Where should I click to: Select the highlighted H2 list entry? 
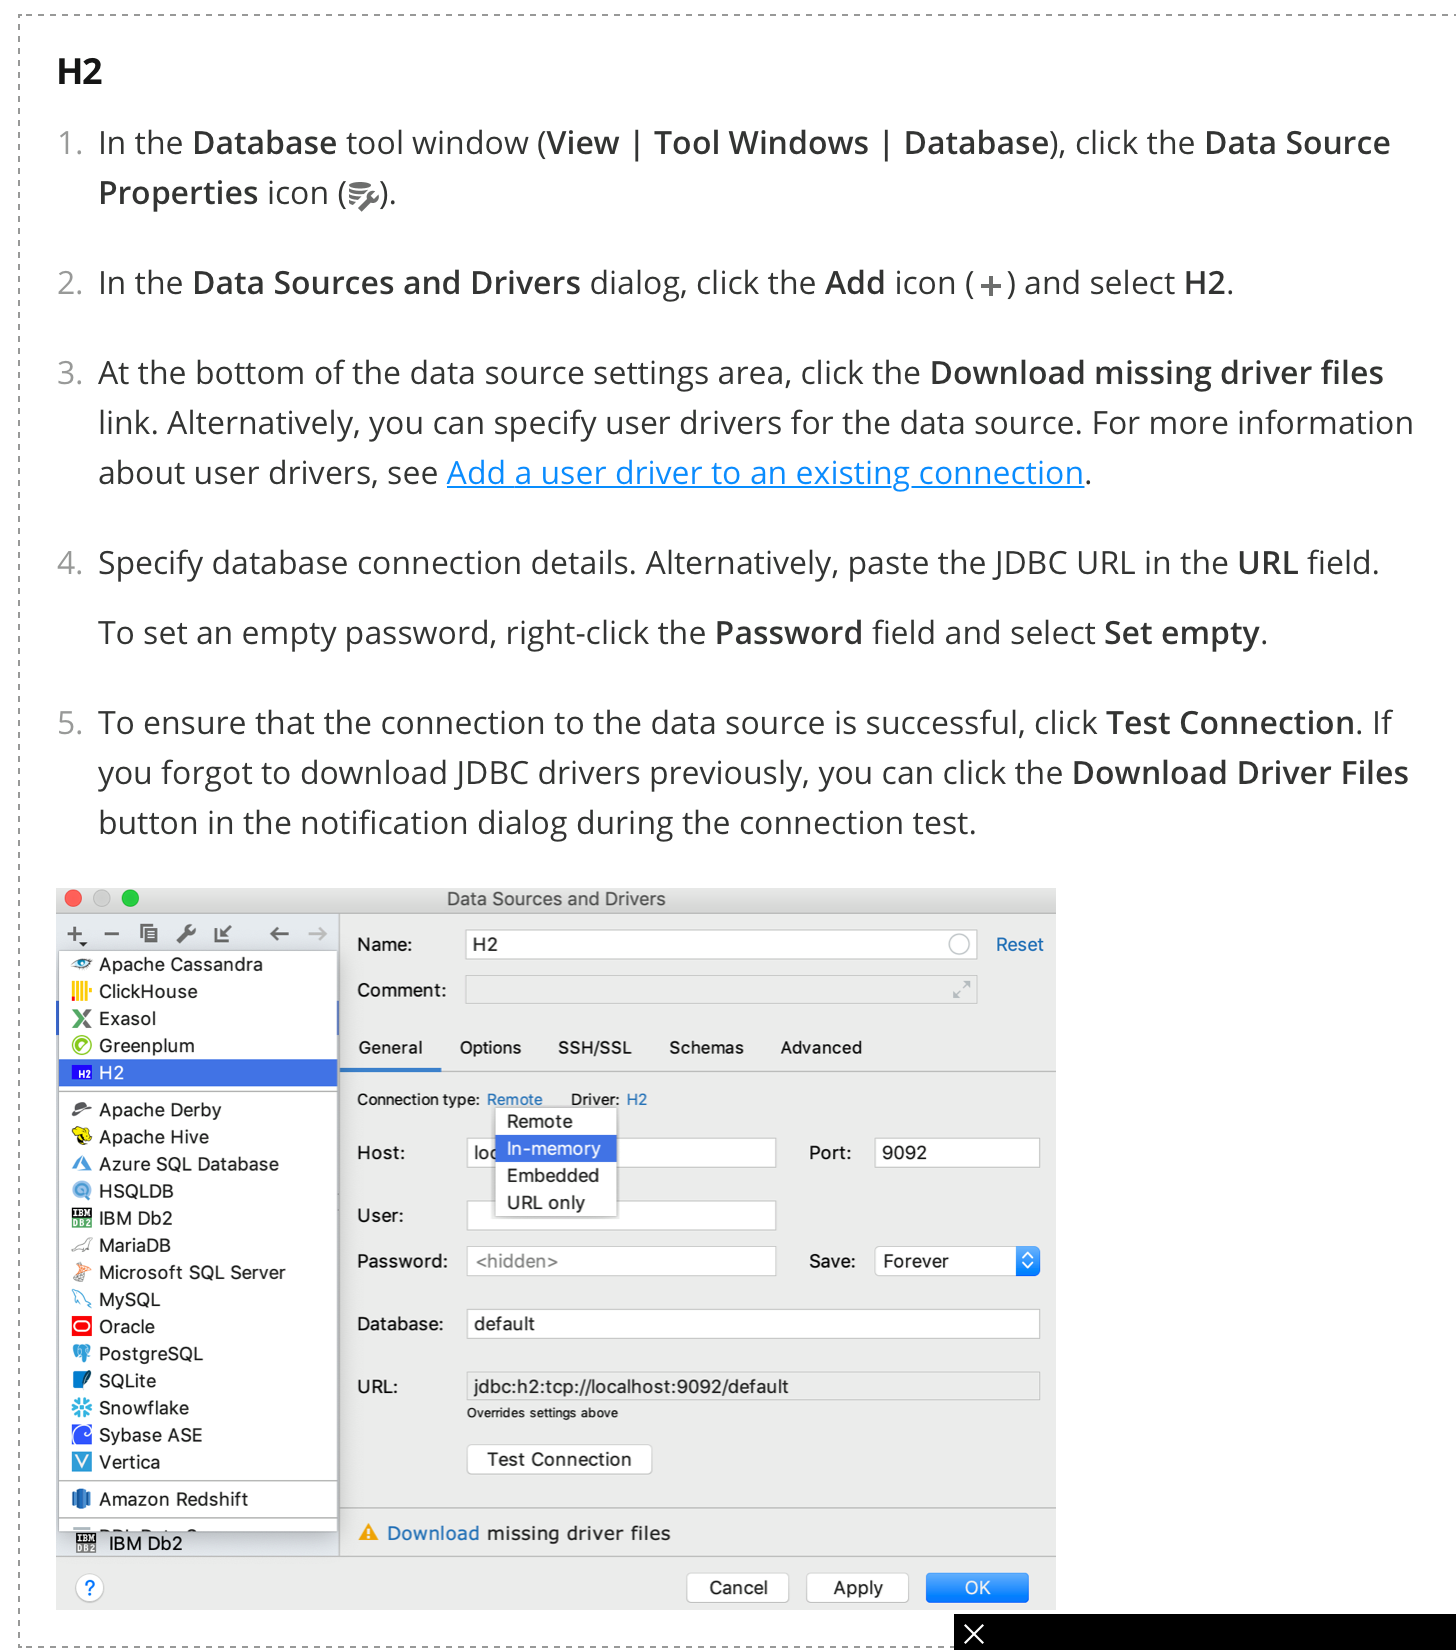198,1073
